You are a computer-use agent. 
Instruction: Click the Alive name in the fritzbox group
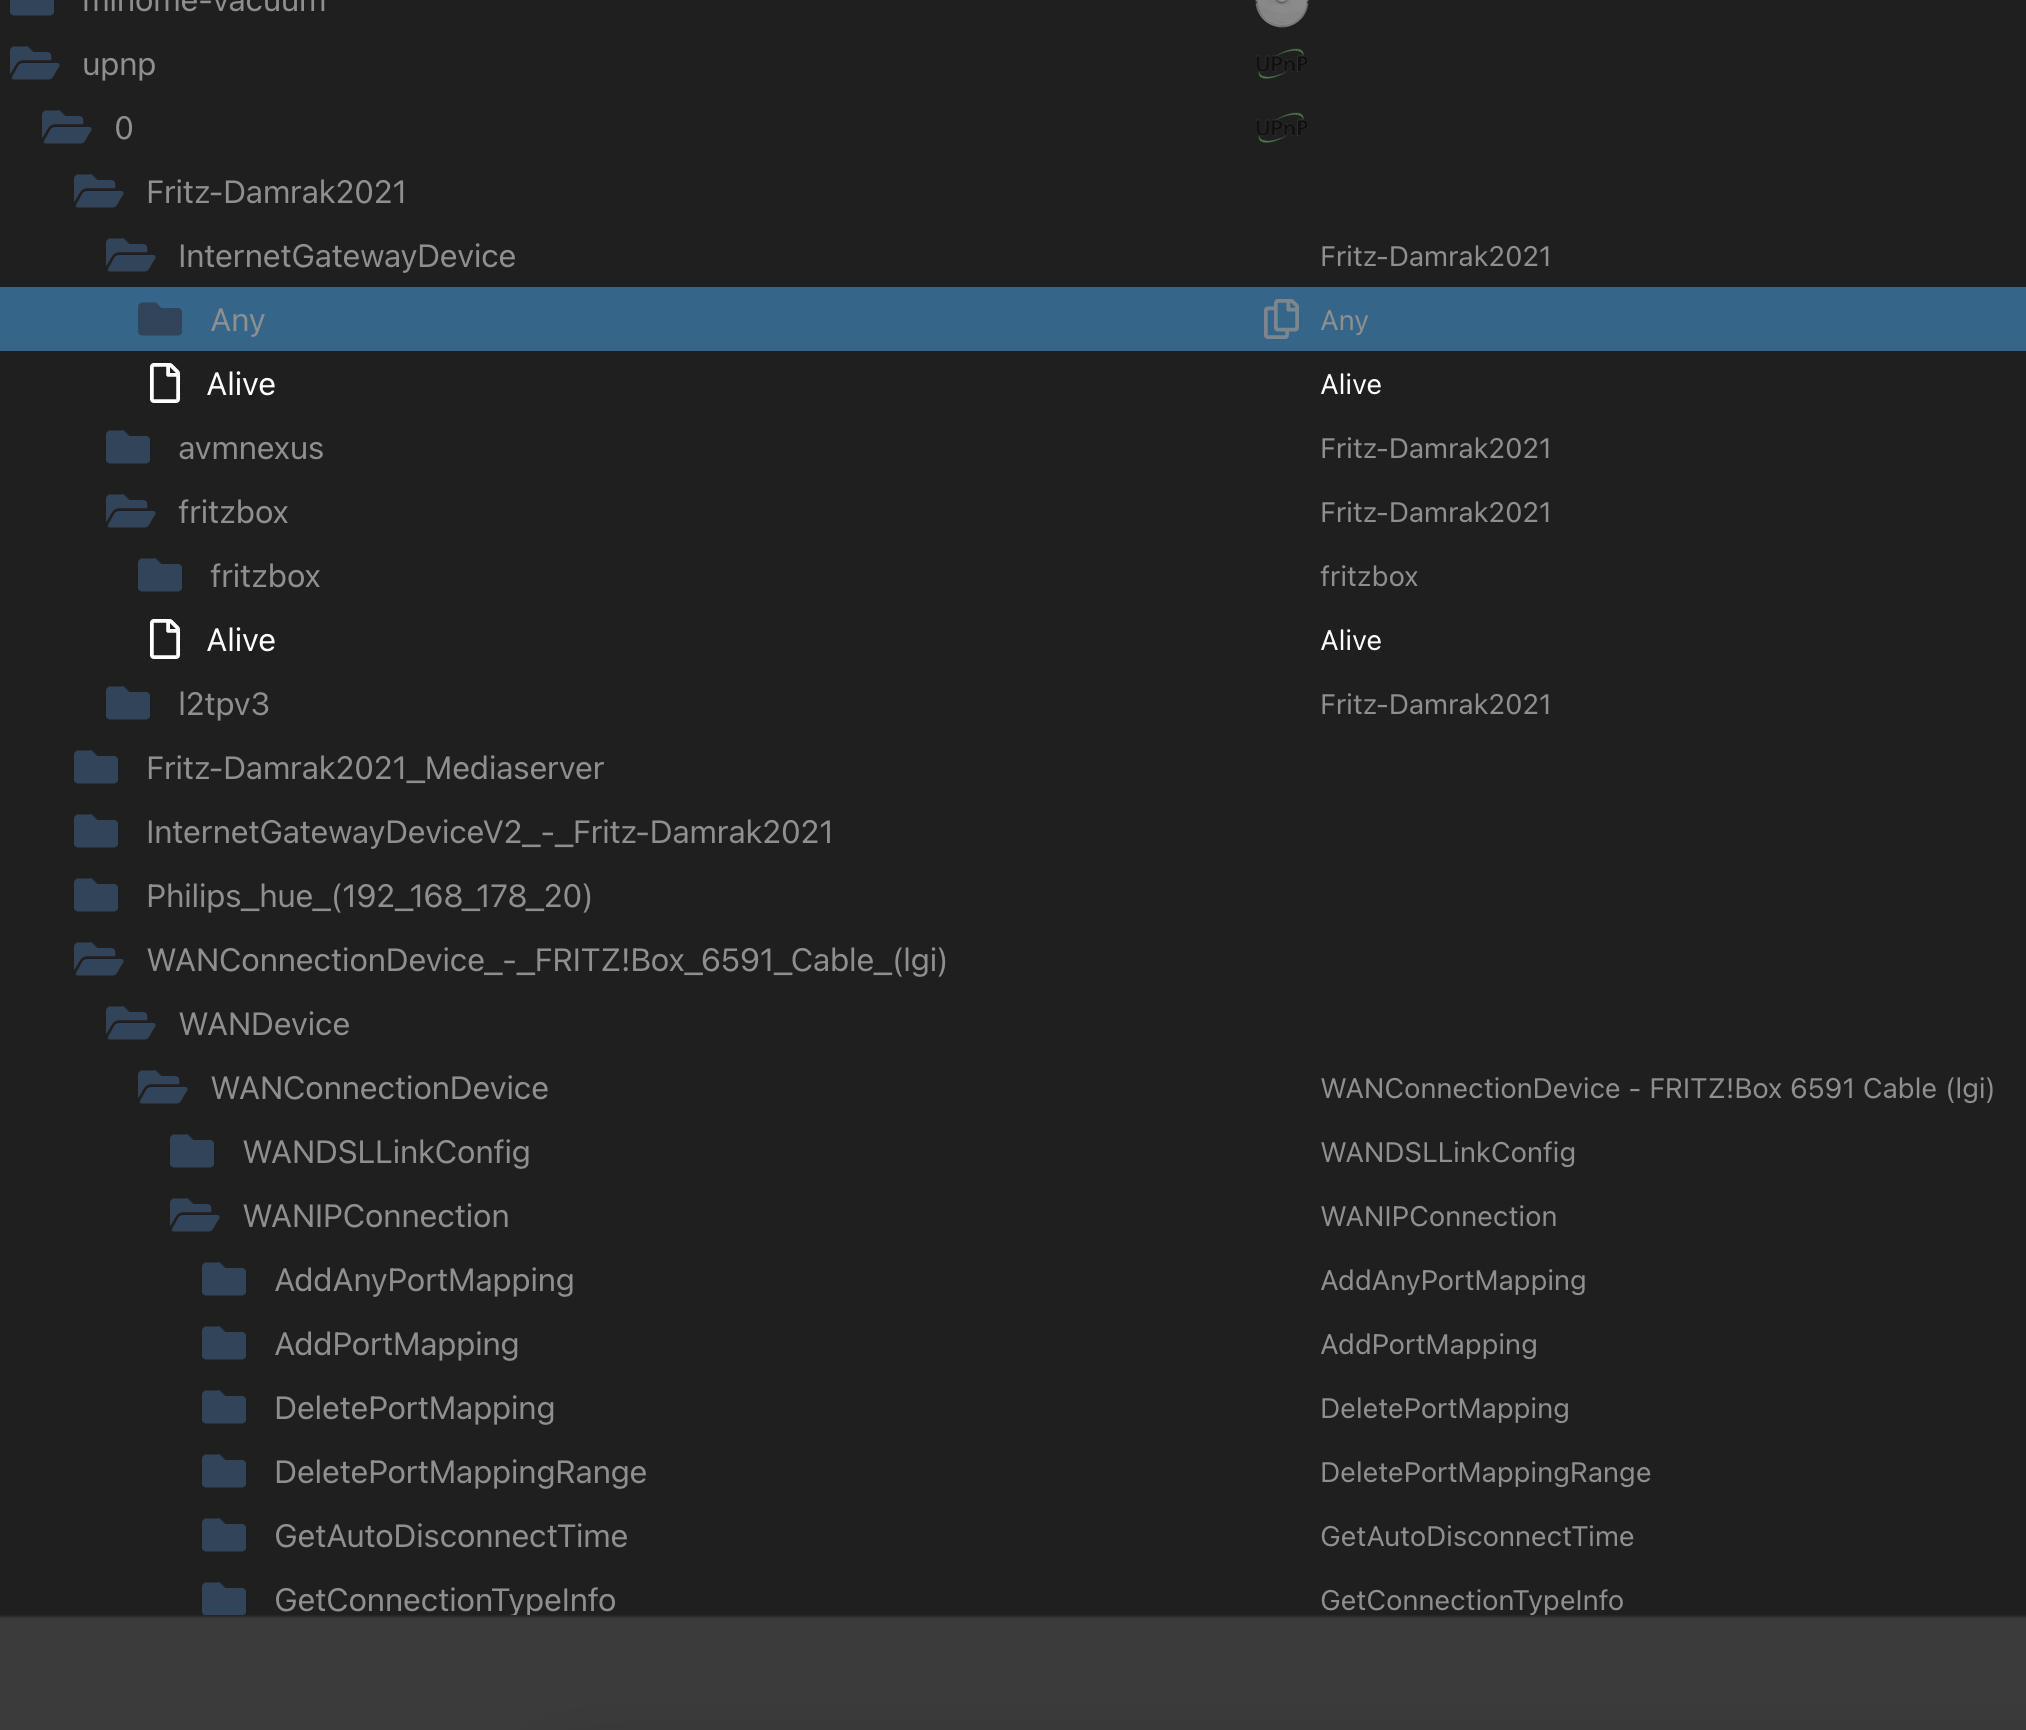point(1351,640)
